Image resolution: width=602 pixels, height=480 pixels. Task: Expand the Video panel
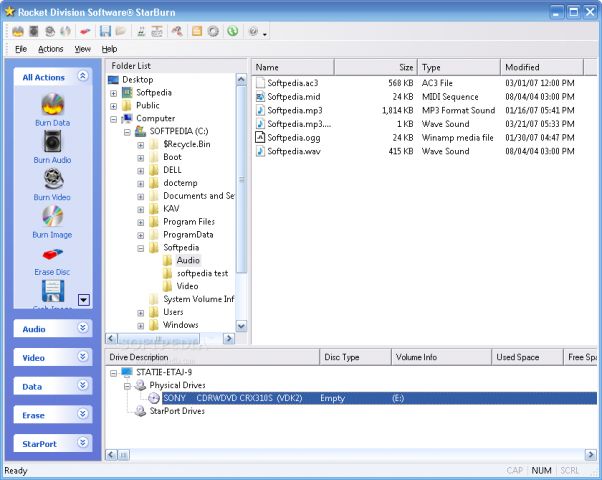pyautogui.click(x=83, y=356)
